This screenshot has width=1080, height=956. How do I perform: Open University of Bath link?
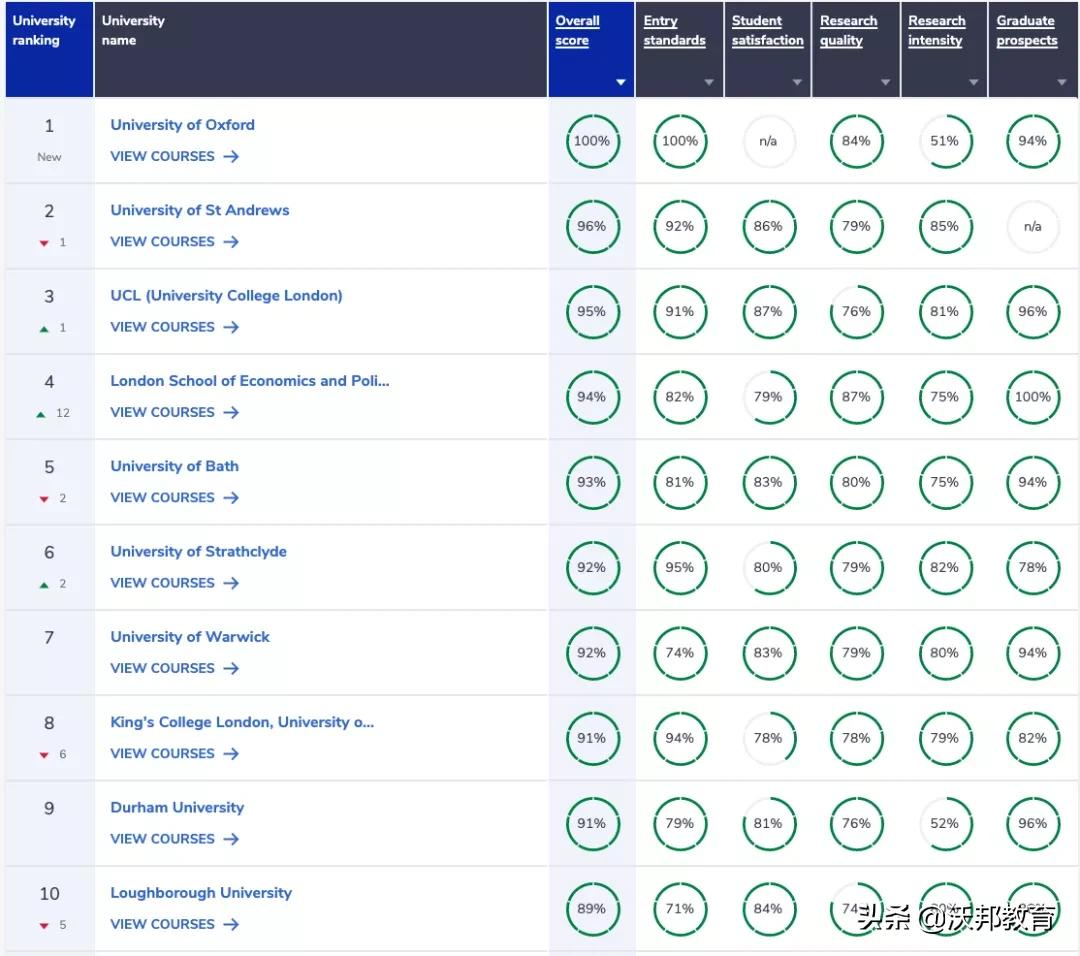pos(174,466)
